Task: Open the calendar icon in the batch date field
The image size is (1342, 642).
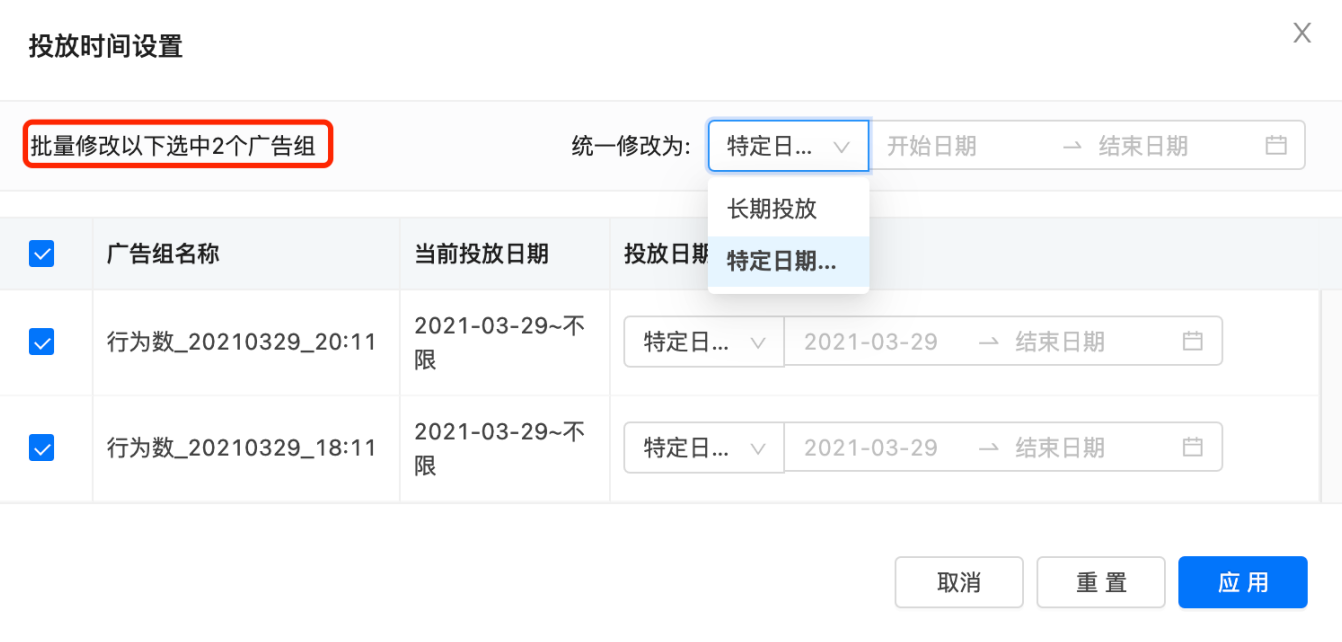Action: [1276, 144]
